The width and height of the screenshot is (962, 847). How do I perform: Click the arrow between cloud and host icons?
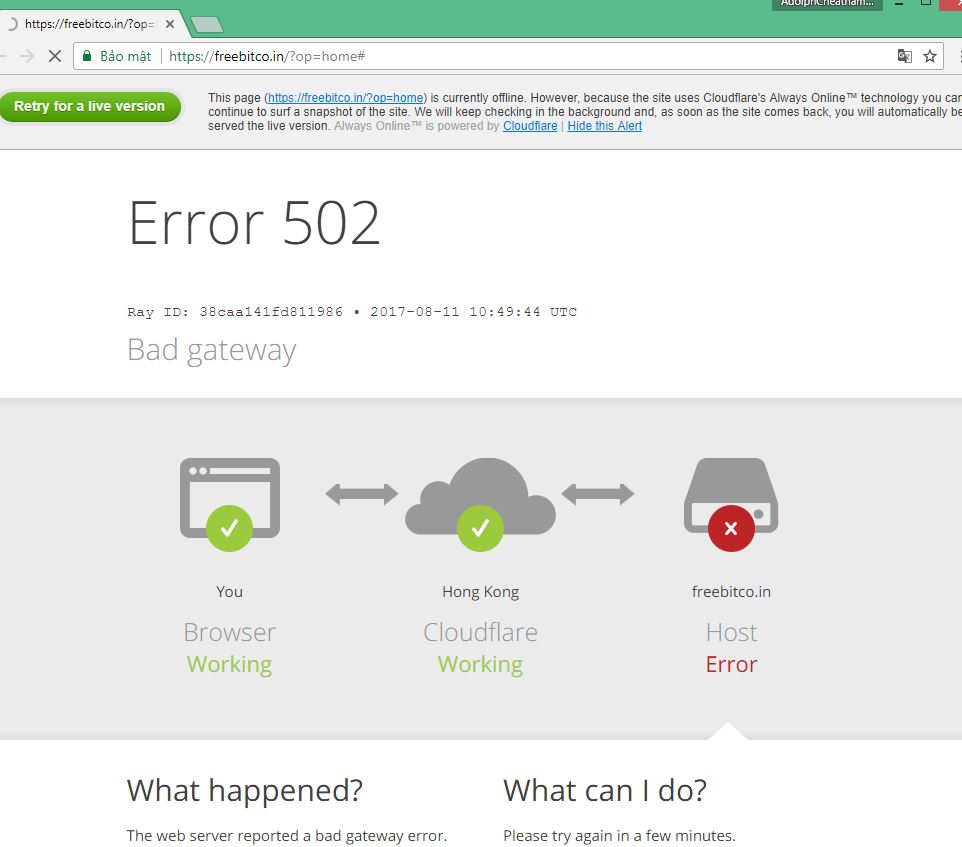598,494
